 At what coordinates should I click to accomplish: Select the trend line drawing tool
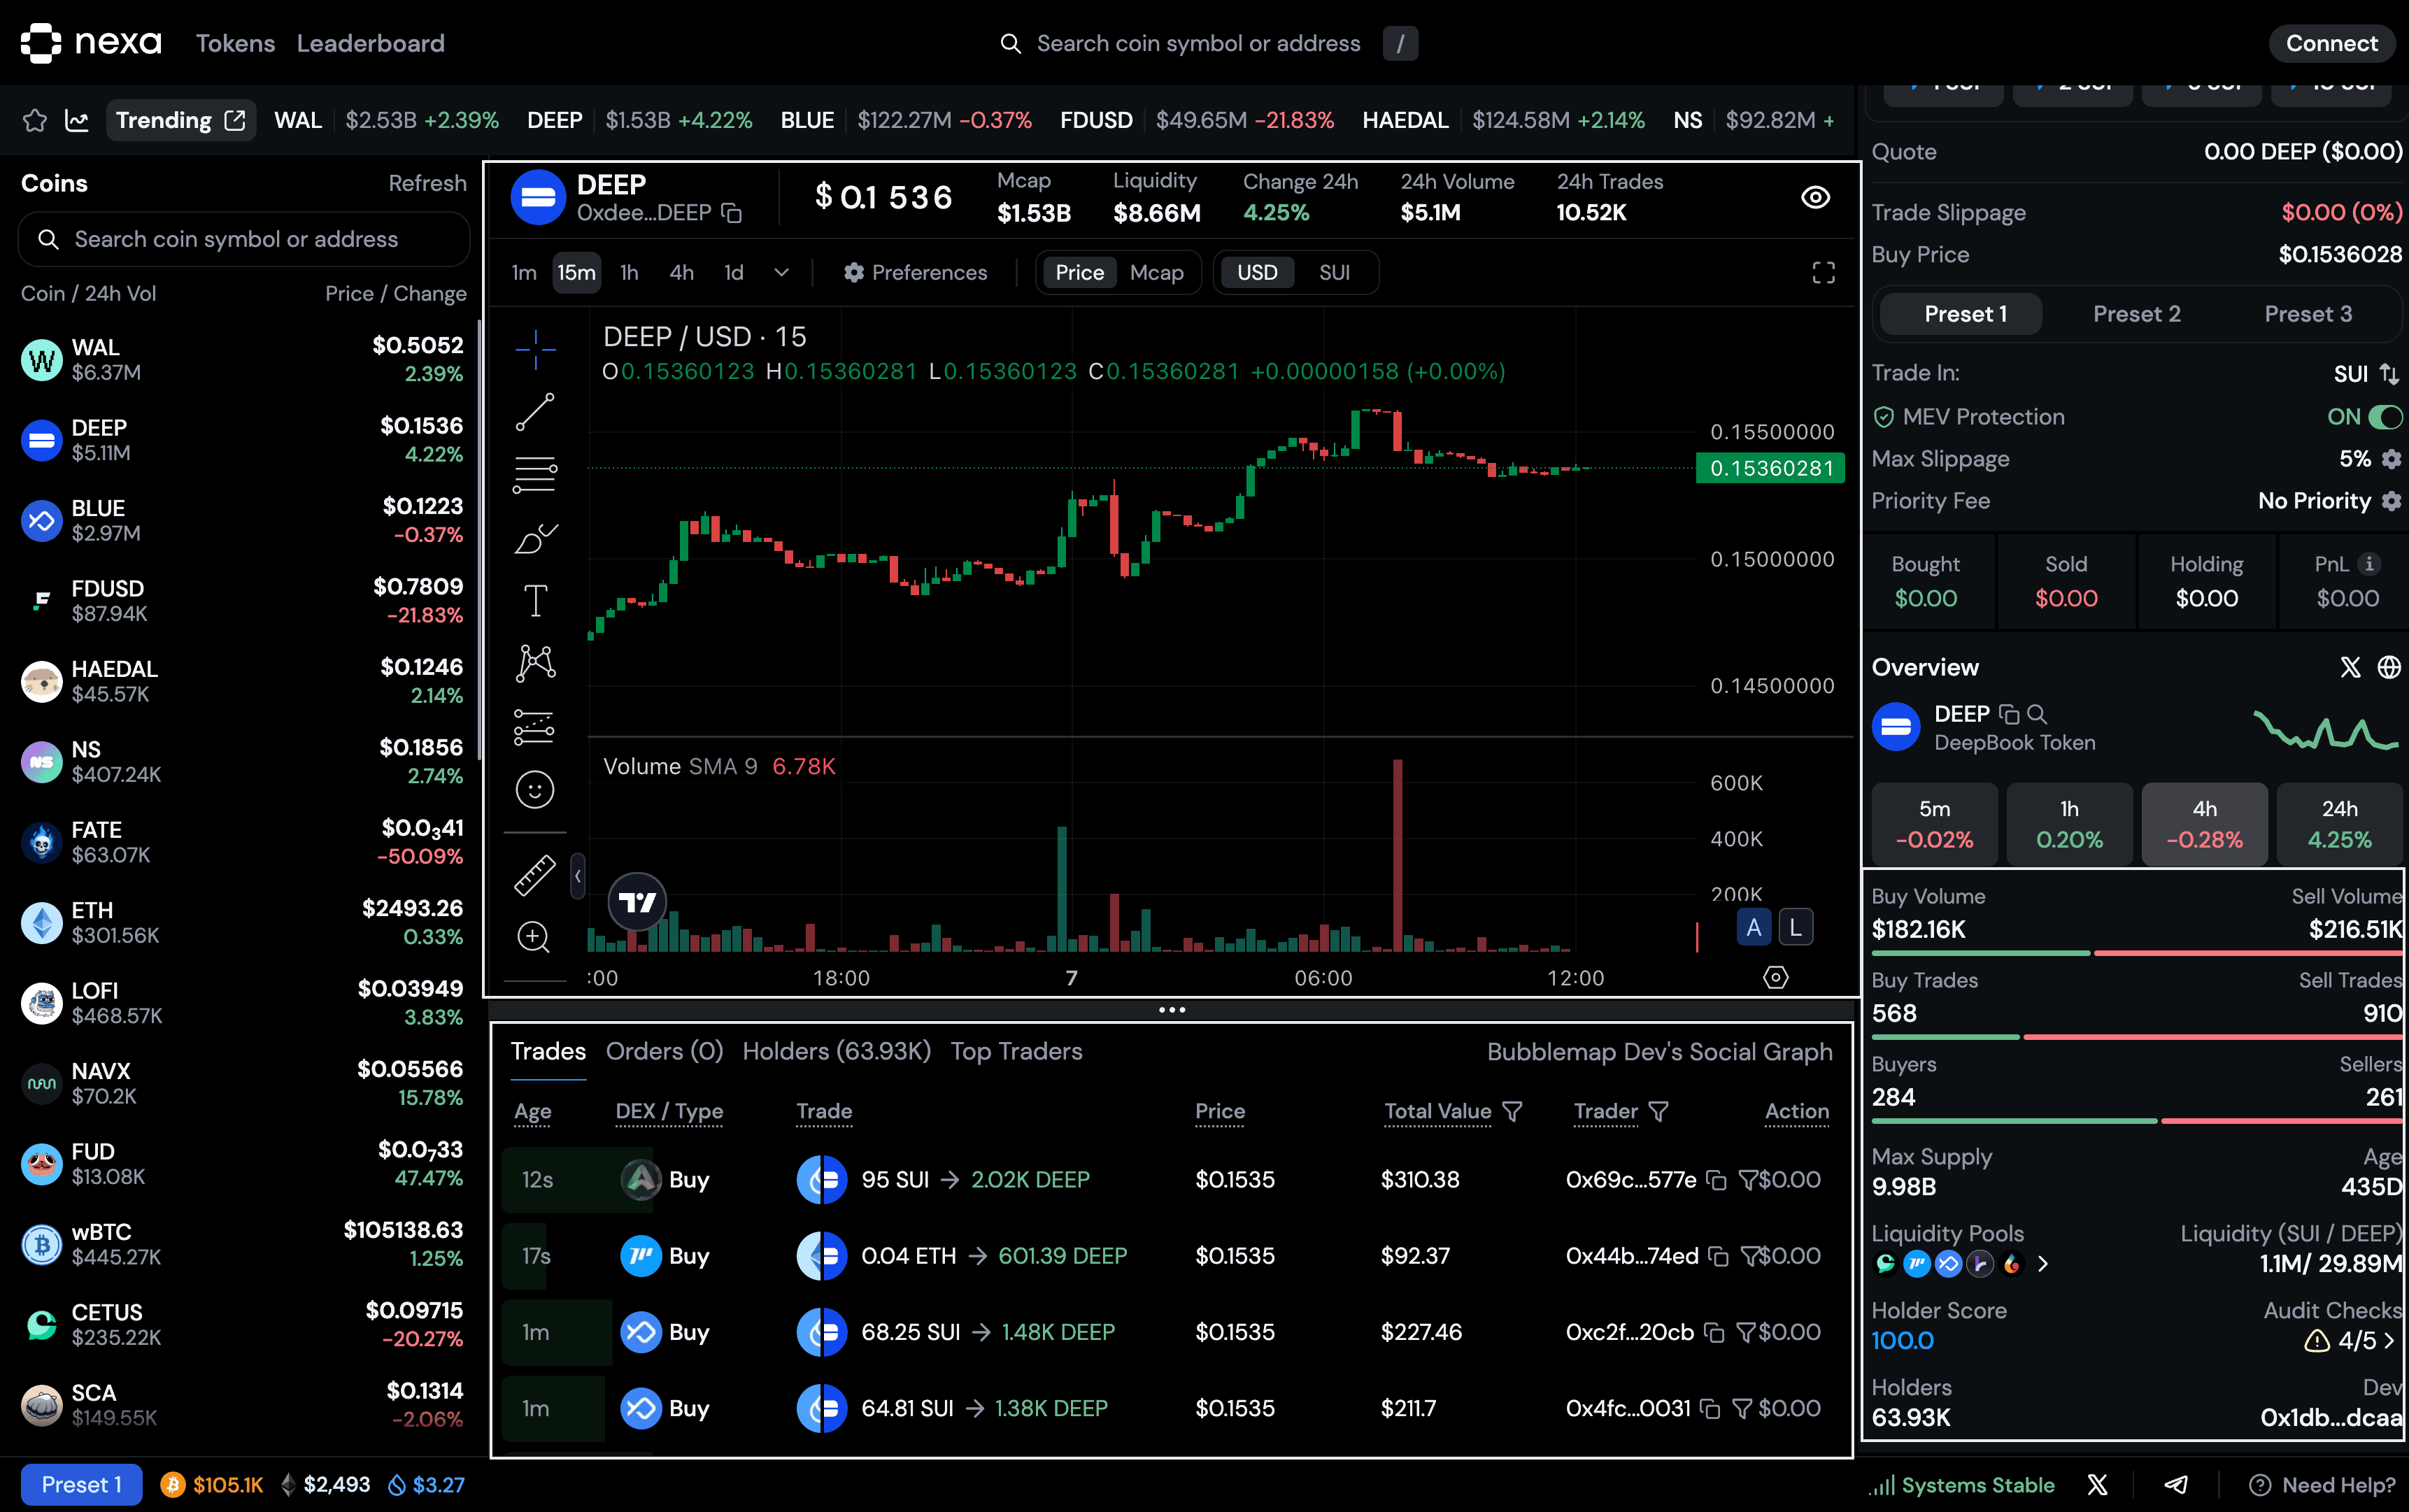(536, 412)
